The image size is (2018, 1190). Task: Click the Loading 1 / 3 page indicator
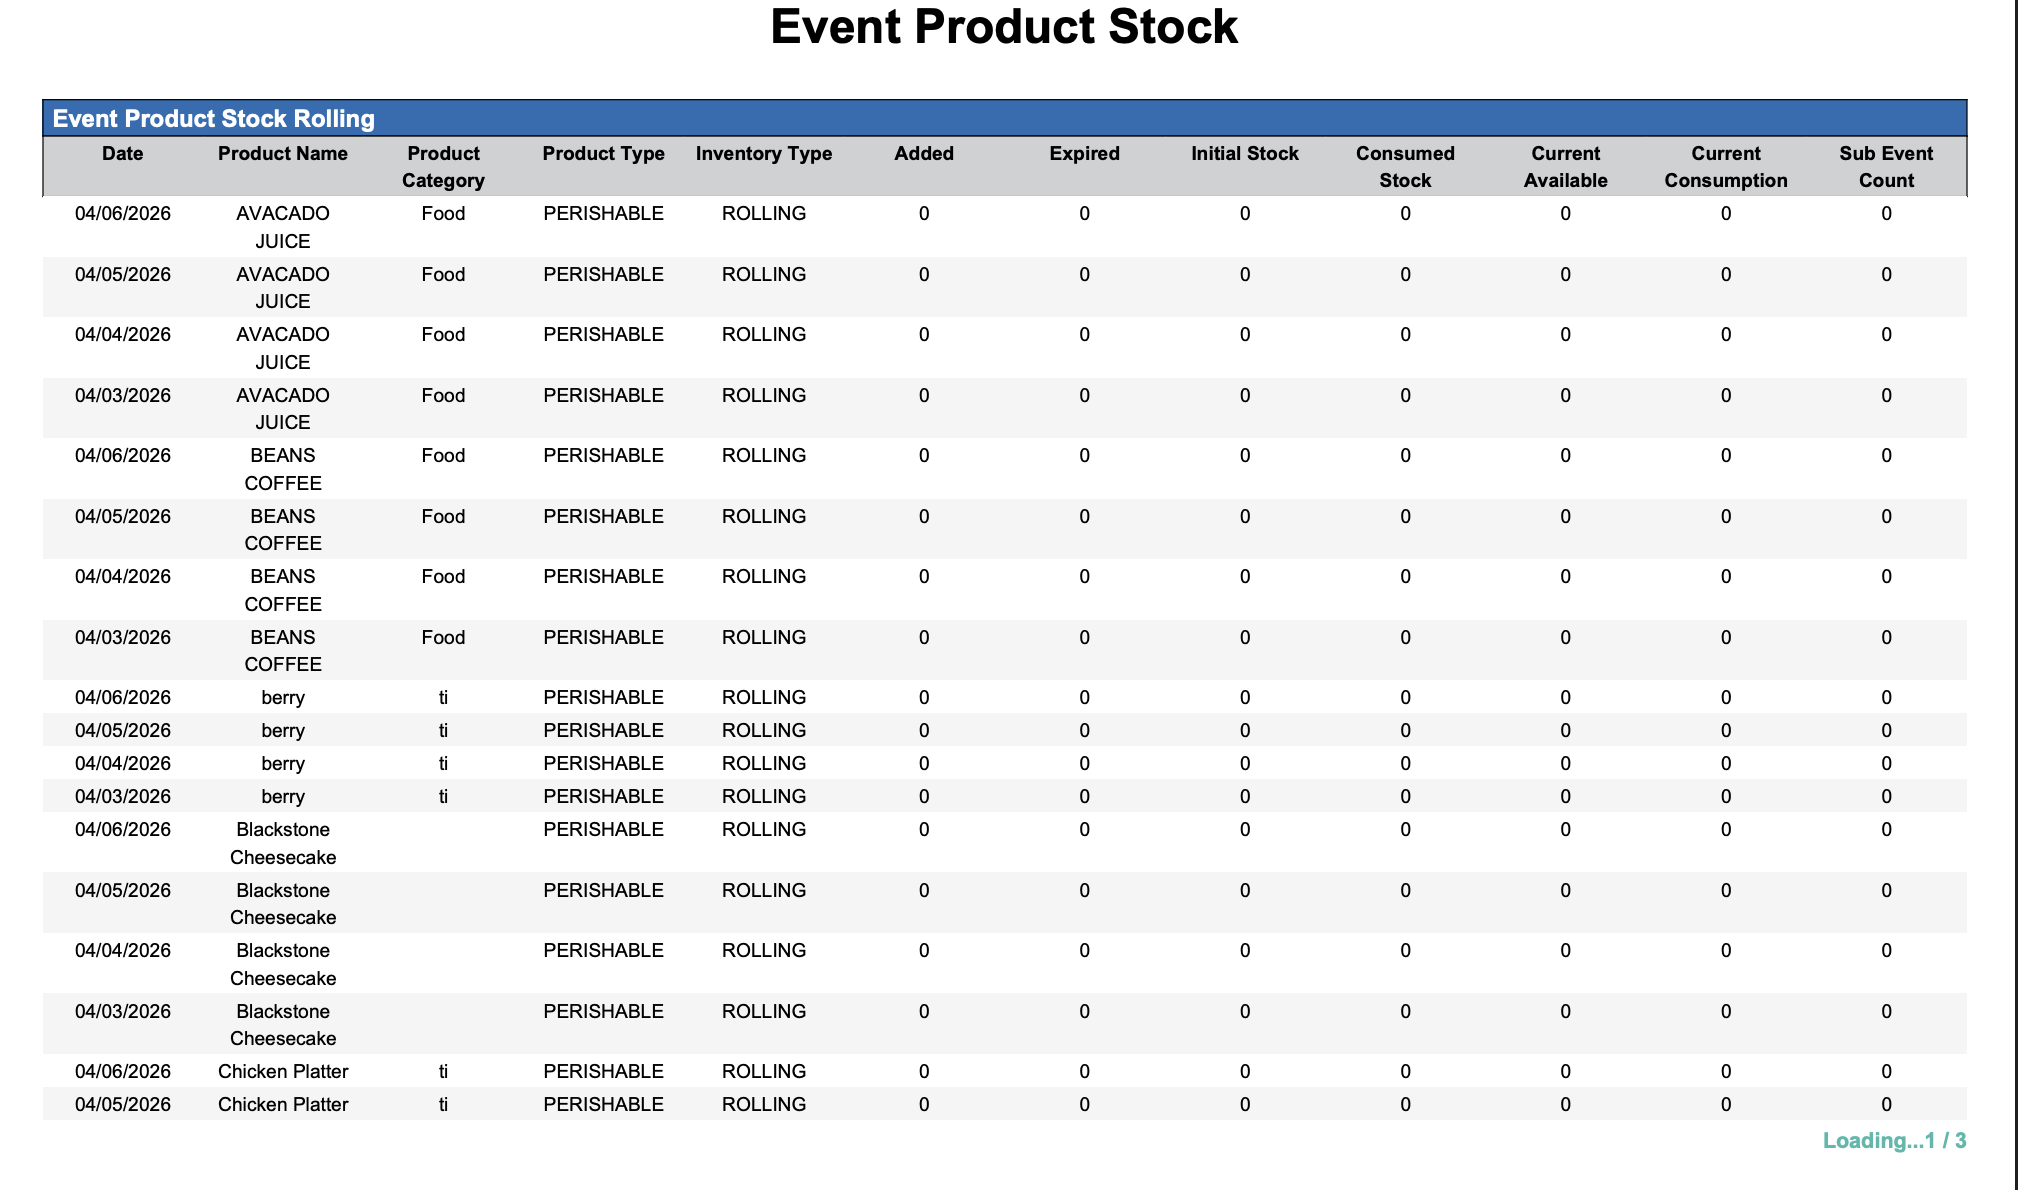point(1894,1141)
